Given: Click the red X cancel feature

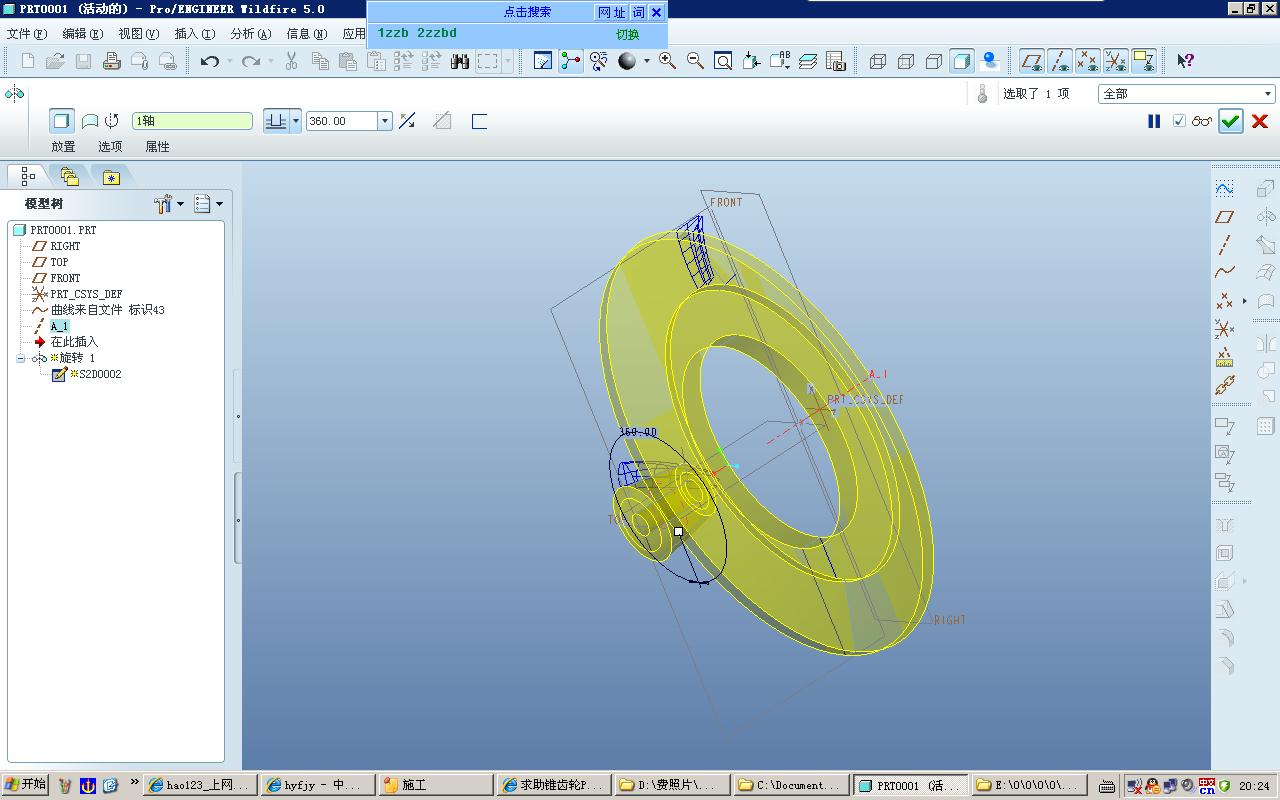Looking at the screenshot, I should (1260, 121).
